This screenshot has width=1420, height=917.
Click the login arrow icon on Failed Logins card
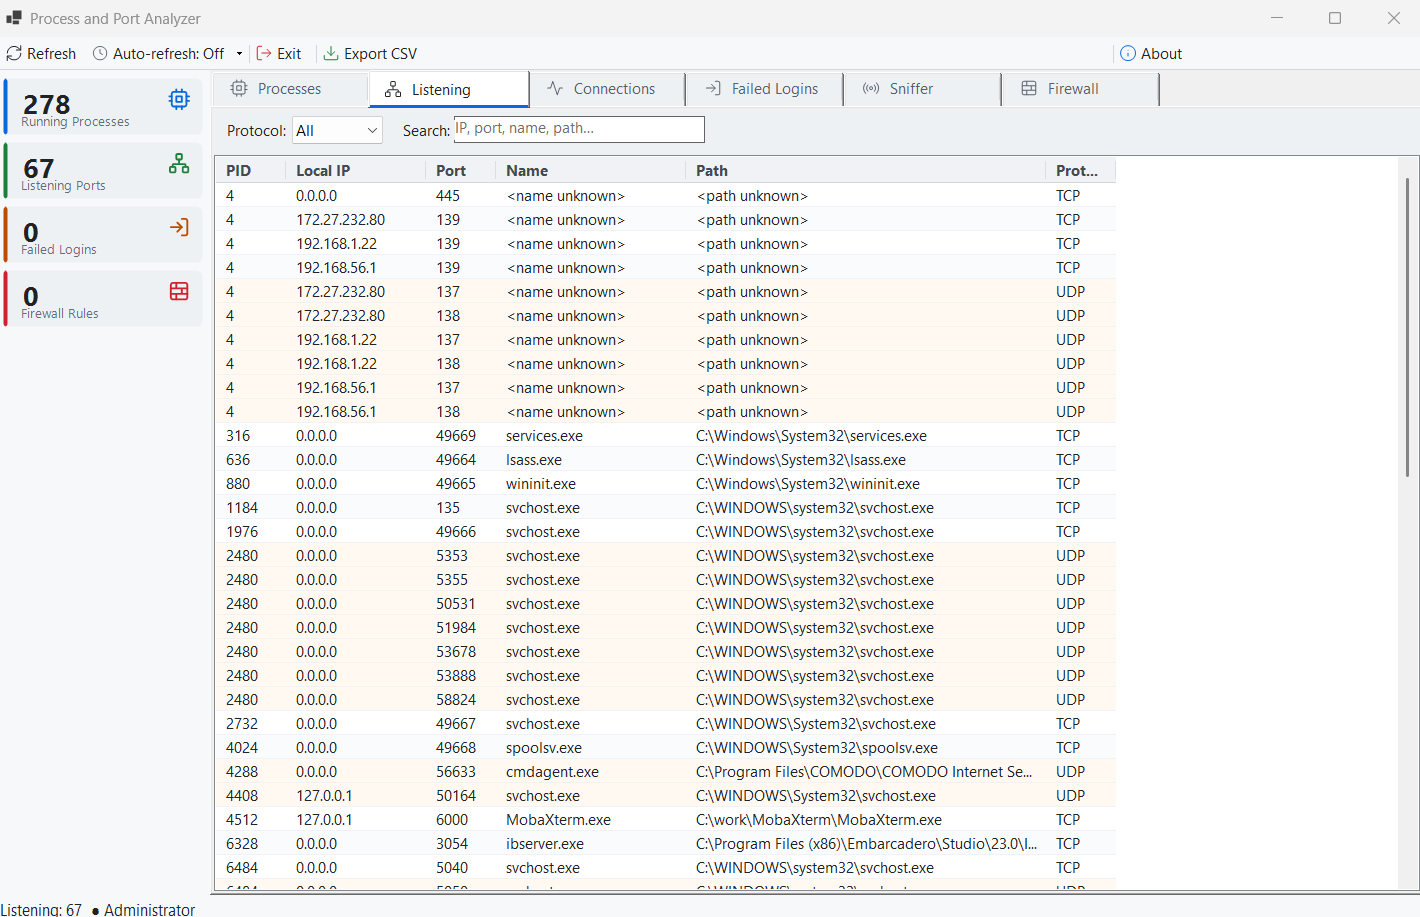click(x=179, y=227)
